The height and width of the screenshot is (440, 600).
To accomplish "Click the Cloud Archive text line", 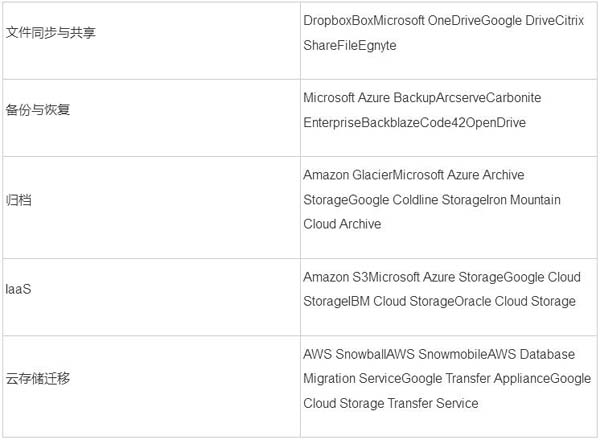I will pyautogui.click(x=342, y=225).
